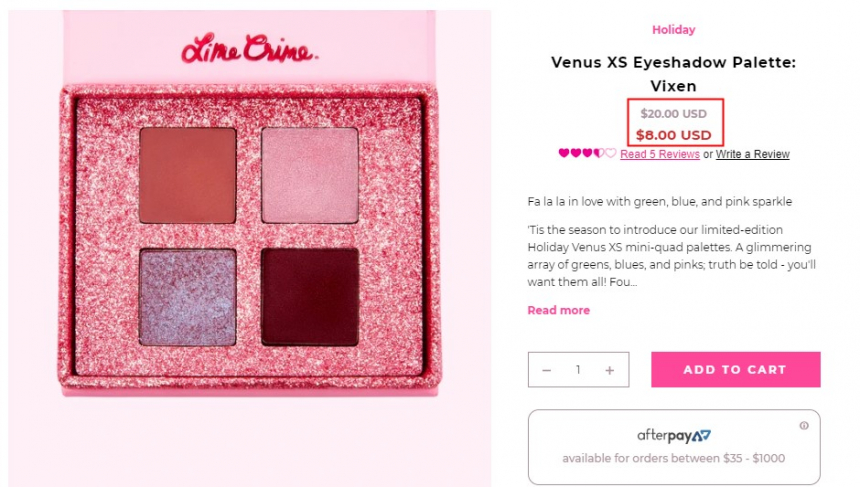This screenshot has height=487, width=860.
Task: Click the ADD TO CART button
Action: [735, 370]
